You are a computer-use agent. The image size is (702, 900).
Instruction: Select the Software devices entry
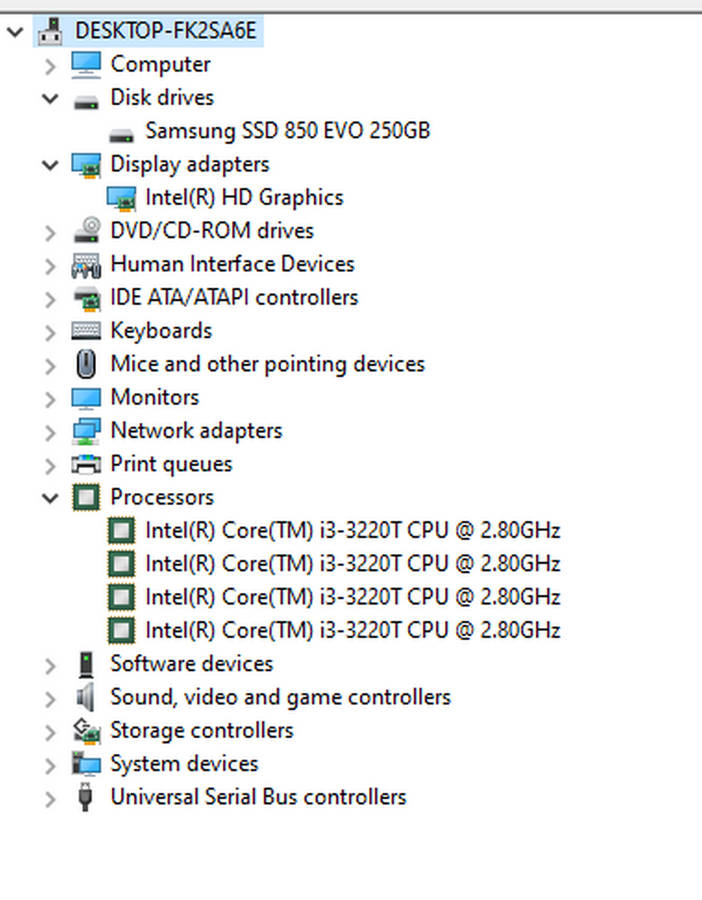click(x=191, y=663)
